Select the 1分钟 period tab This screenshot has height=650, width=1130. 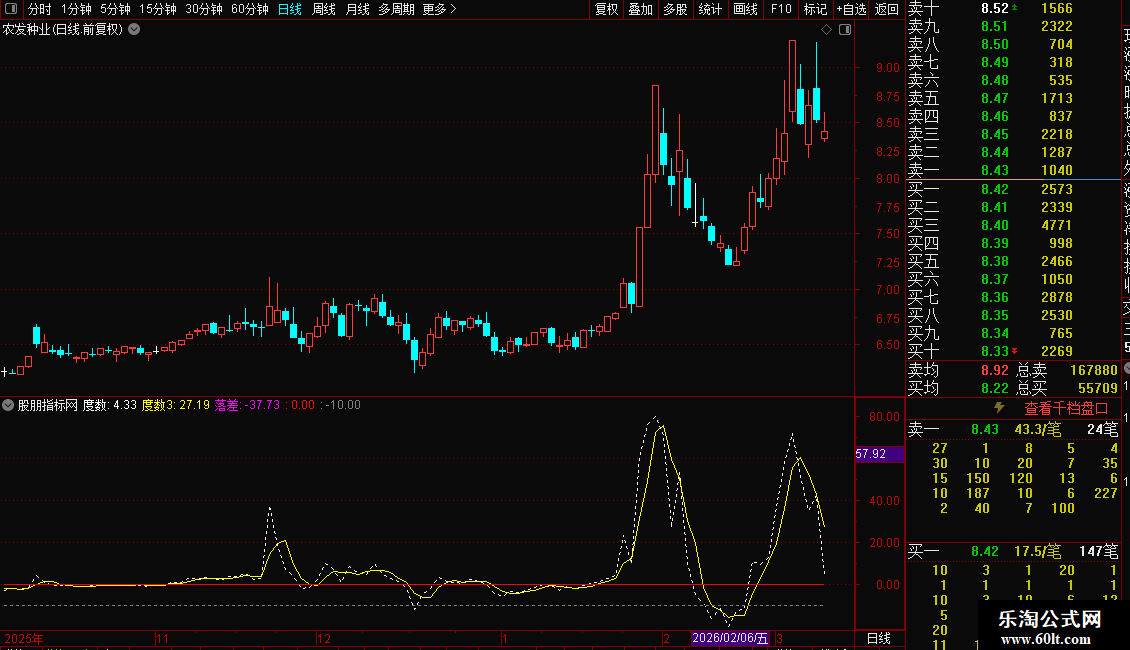tap(76, 9)
